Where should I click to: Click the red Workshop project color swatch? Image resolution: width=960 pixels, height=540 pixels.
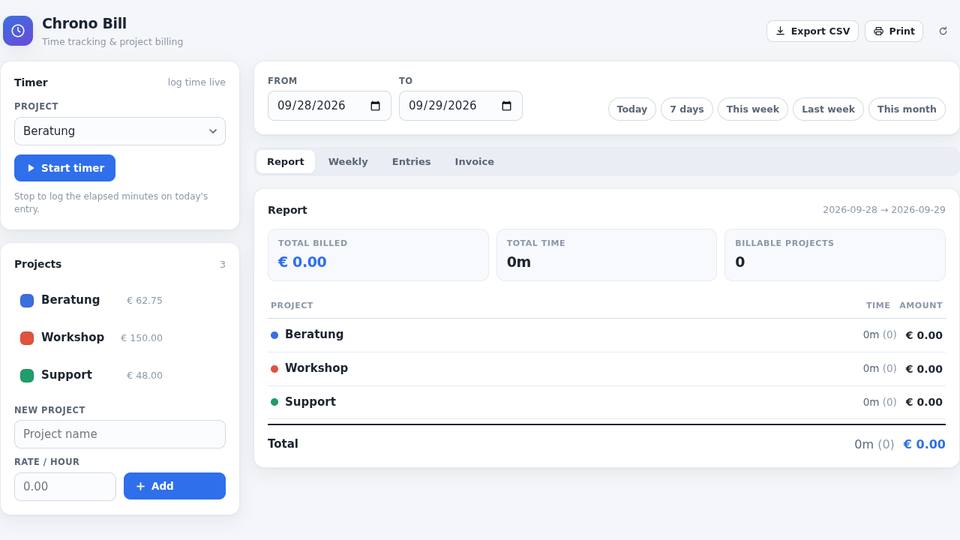coord(27,338)
